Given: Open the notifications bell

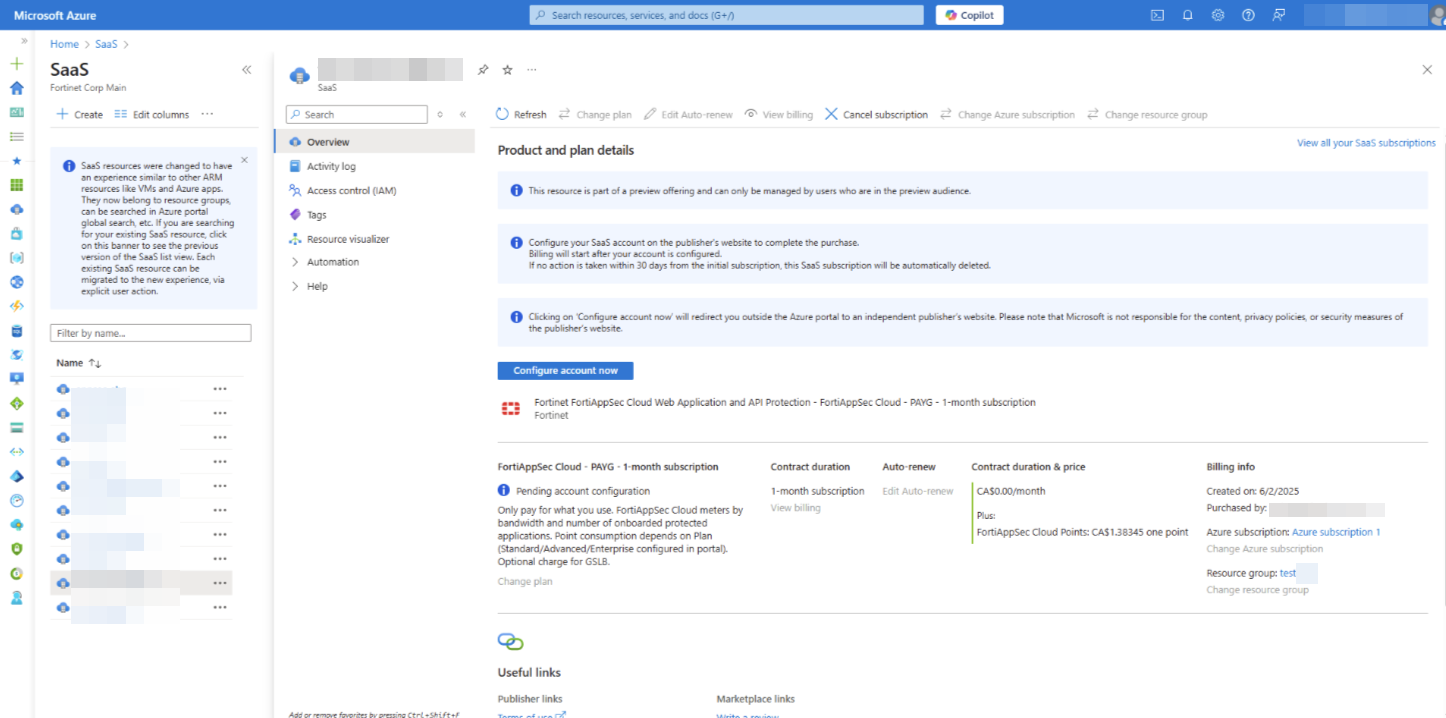Looking at the screenshot, I should click(1186, 14).
